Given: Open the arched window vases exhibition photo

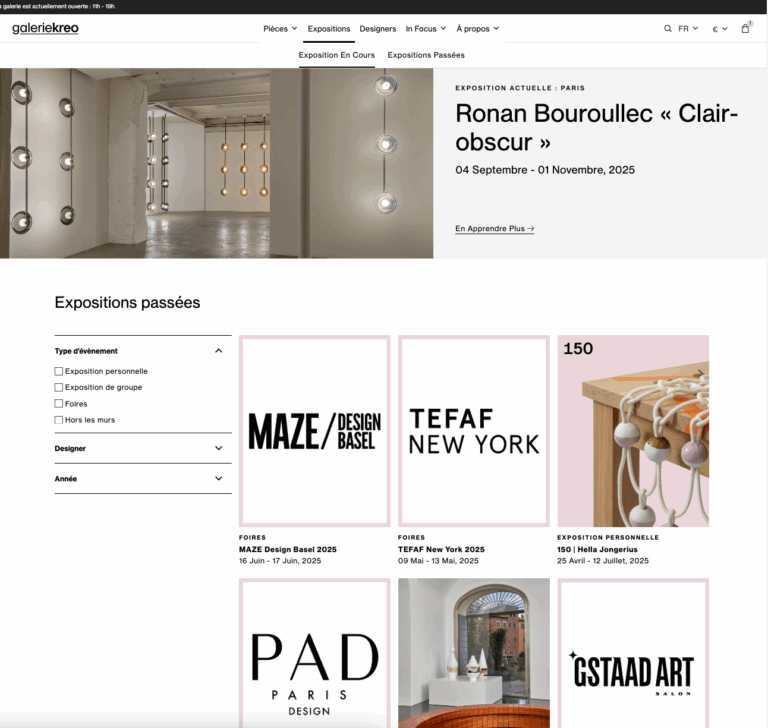Looking at the screenshot, I should [474, 653].
